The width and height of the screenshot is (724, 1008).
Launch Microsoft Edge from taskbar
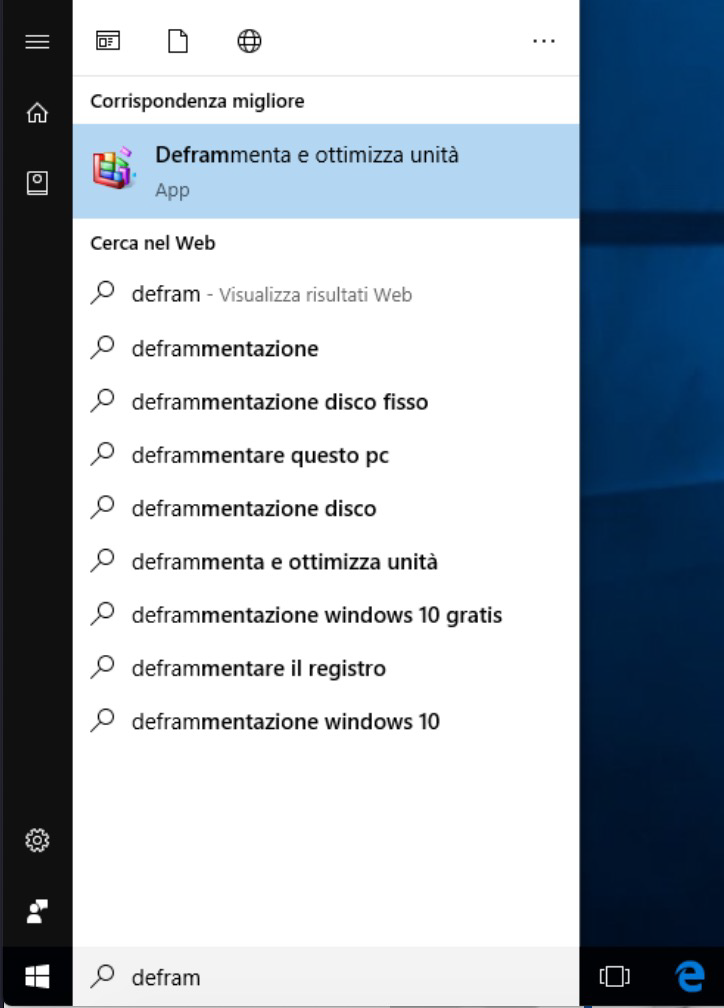(690, 976)
